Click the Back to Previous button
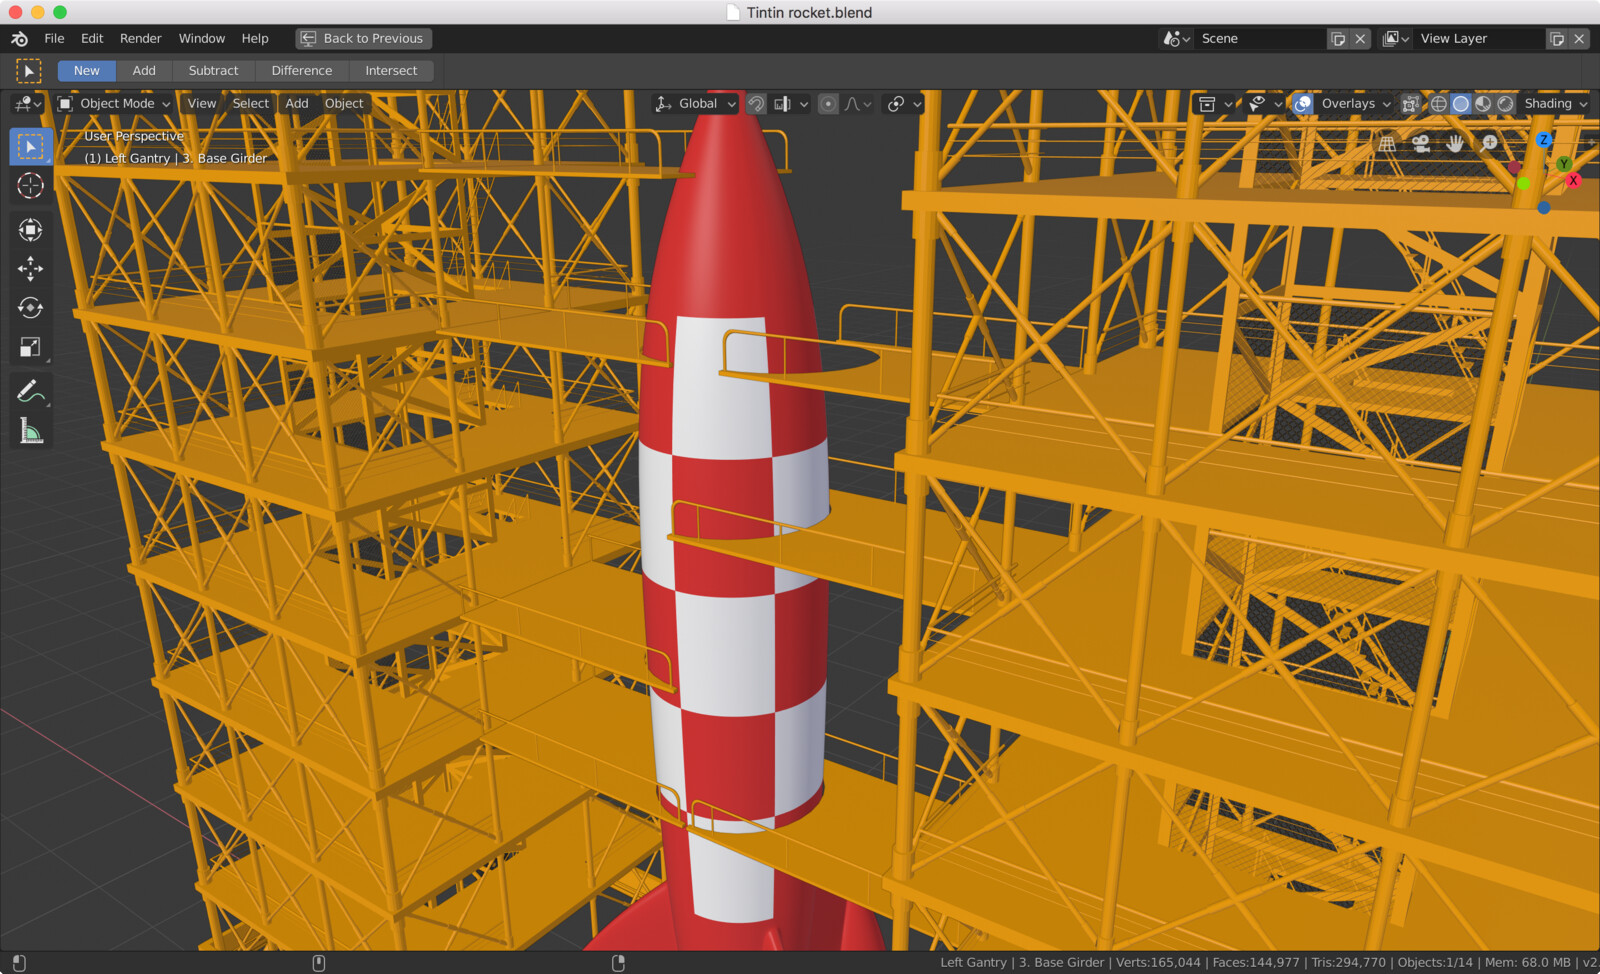1600x974 pixels. tap(363, 38)
